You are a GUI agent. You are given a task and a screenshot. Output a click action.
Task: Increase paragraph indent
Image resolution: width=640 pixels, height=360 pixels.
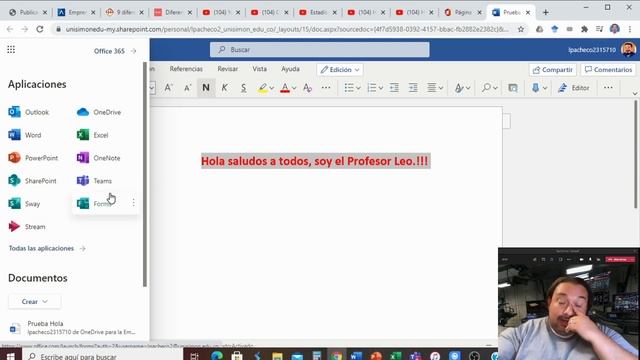coord(413,88)
